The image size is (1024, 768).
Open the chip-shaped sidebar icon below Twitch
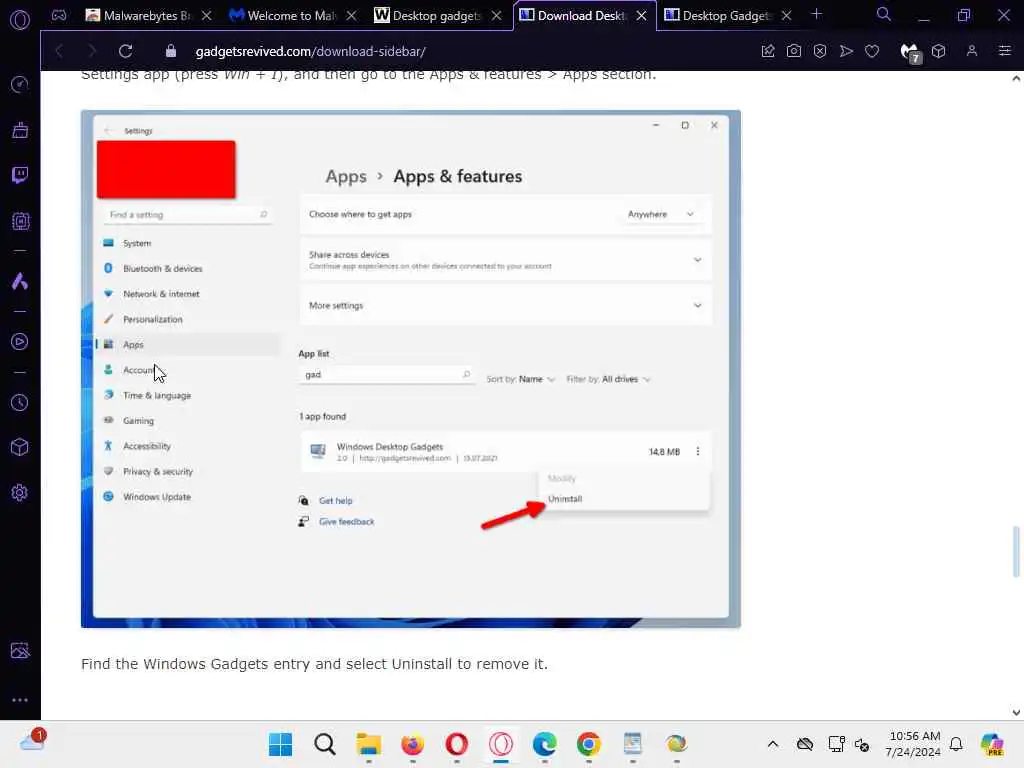(20, 221)
